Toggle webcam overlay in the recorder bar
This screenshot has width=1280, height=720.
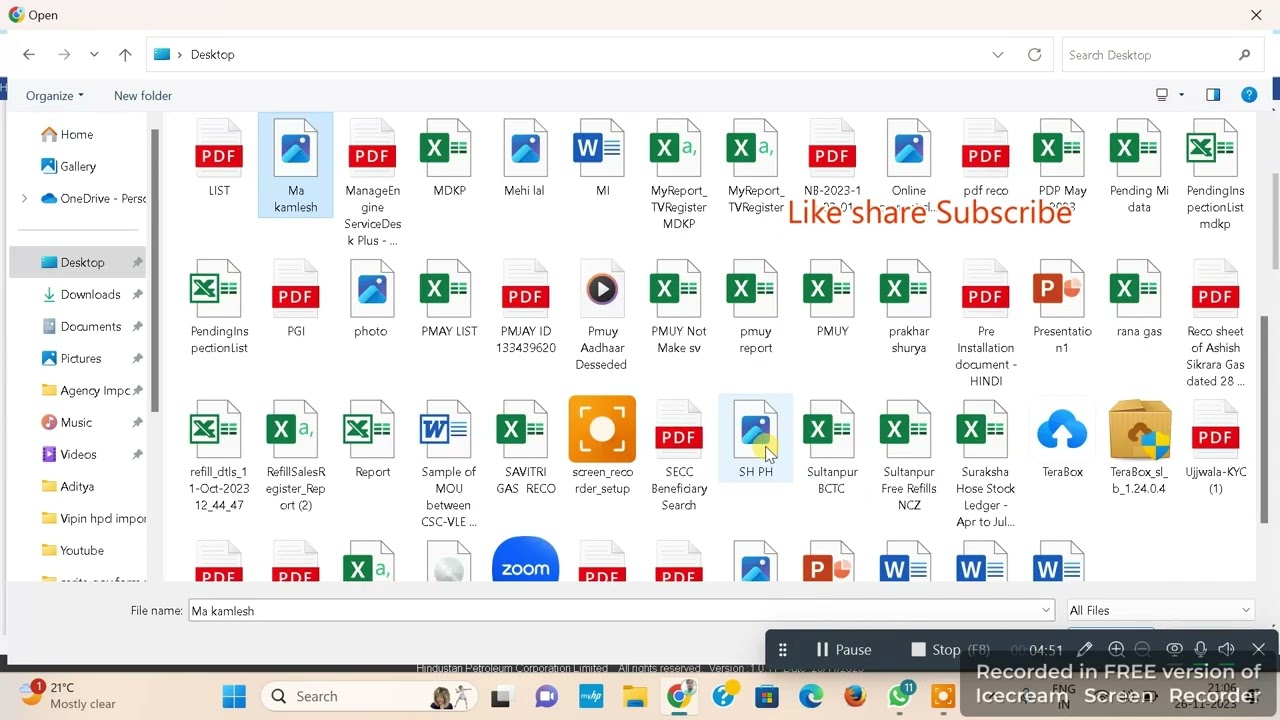point(1174,649)
